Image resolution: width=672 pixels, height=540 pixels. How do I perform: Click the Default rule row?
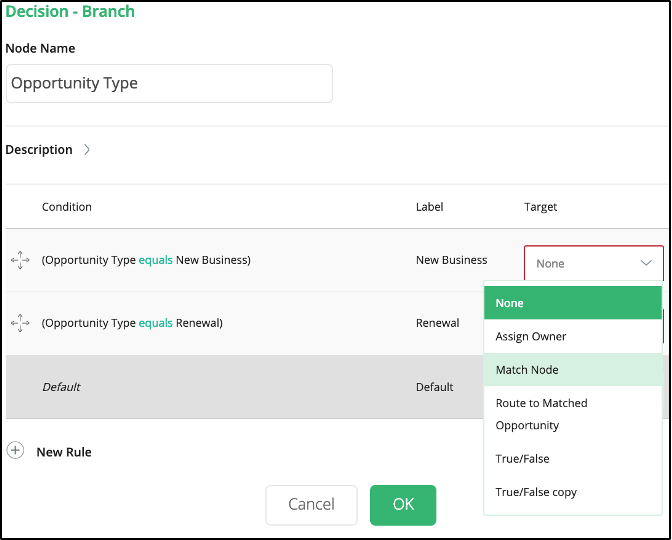[x=245, y=387]
